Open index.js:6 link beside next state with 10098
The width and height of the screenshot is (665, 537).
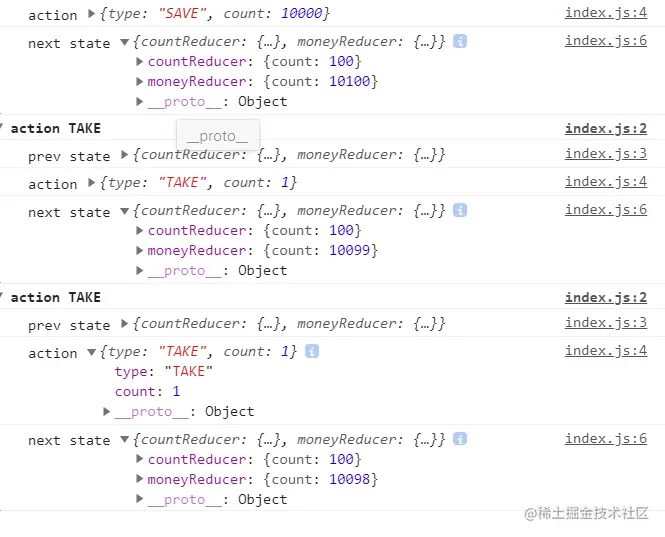pos(606,438)
